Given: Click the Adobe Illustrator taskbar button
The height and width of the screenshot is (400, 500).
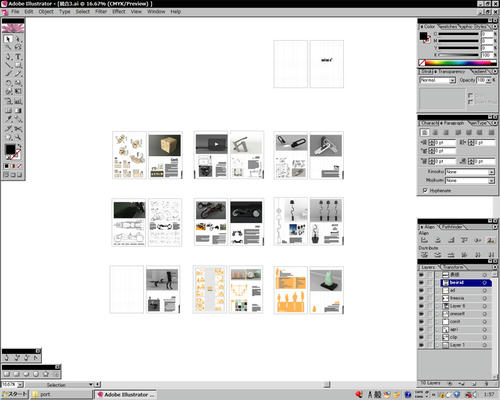Looking at the screenshot, I should 126,394.
